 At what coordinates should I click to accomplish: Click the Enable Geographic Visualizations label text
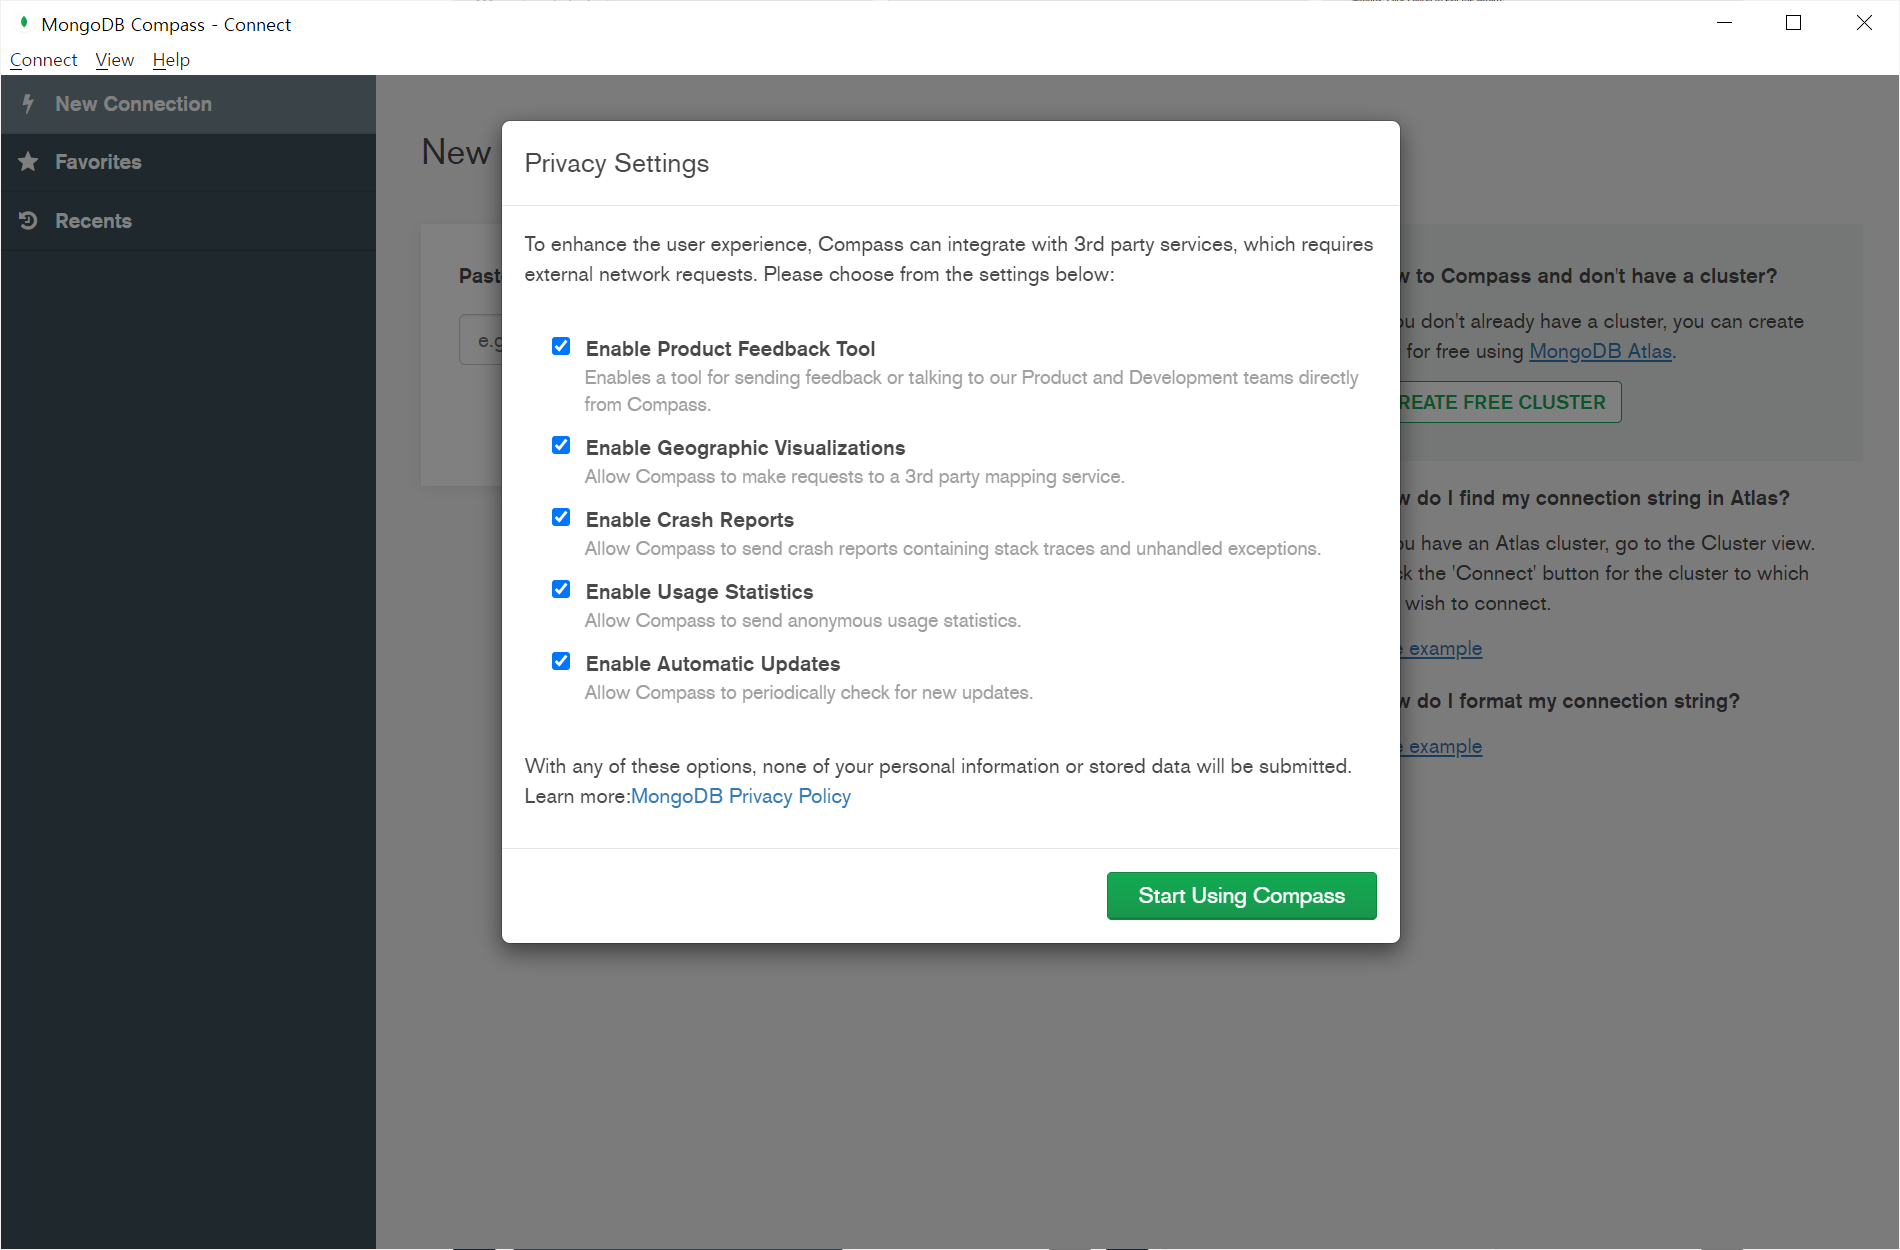click(x=745, y=448)
